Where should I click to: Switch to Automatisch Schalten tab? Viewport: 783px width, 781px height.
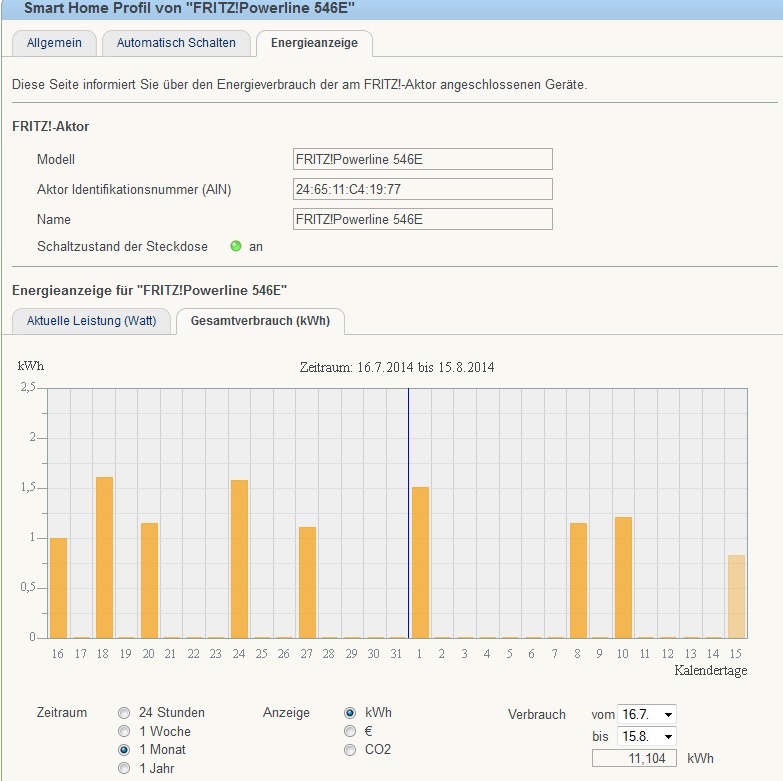tap(176, 43)
